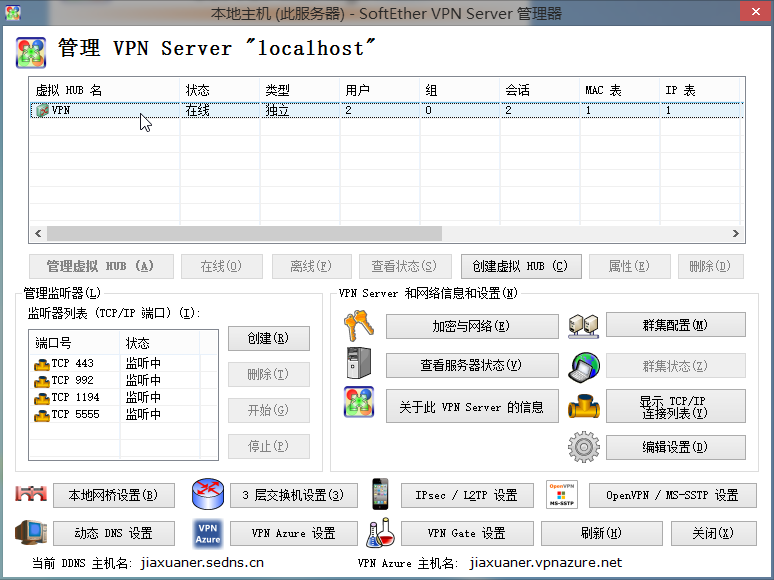The image size is (774, 580).
Task: Click the keys icon beside 加密与网络
Action: click(x=357, y=327)
